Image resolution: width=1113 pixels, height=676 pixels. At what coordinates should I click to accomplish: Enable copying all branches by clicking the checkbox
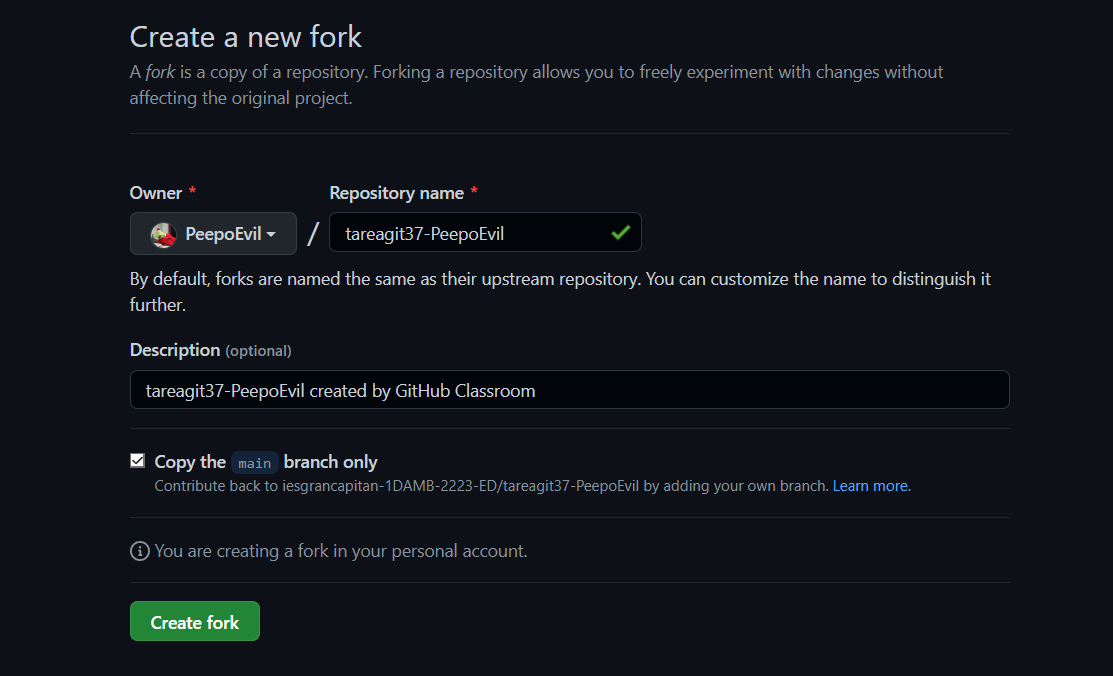click(x=137, y=460)
